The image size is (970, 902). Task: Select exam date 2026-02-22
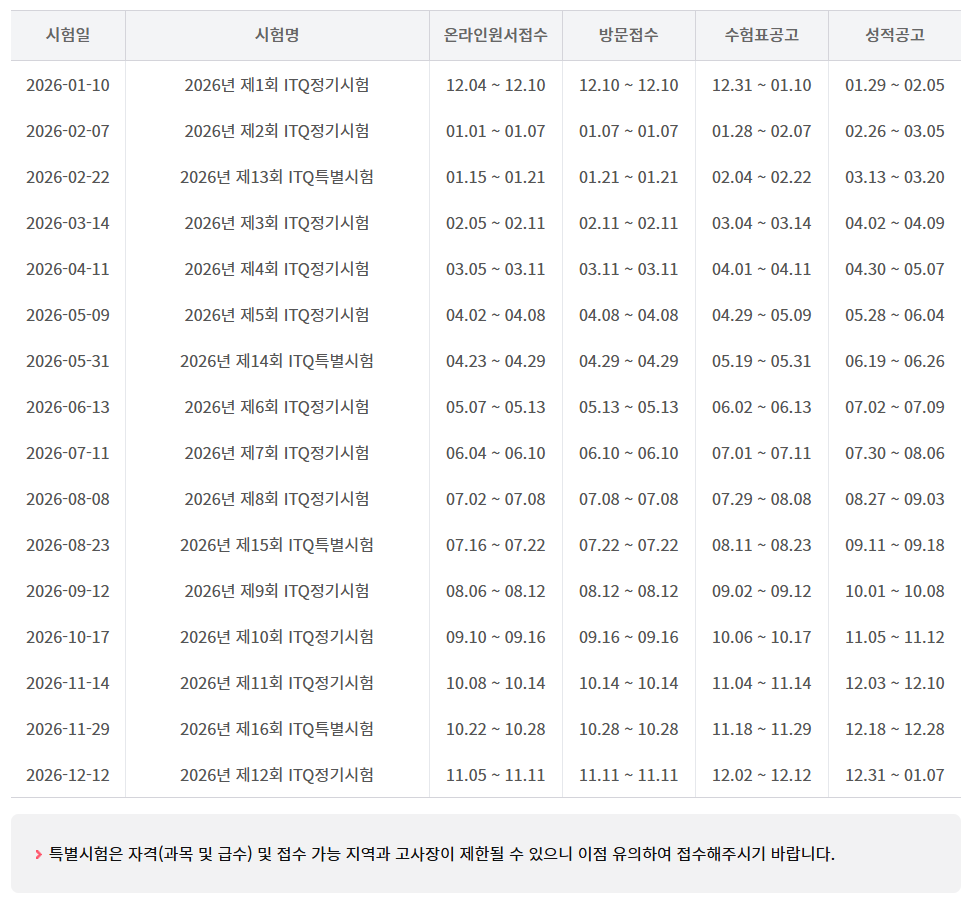coord(68,177)
